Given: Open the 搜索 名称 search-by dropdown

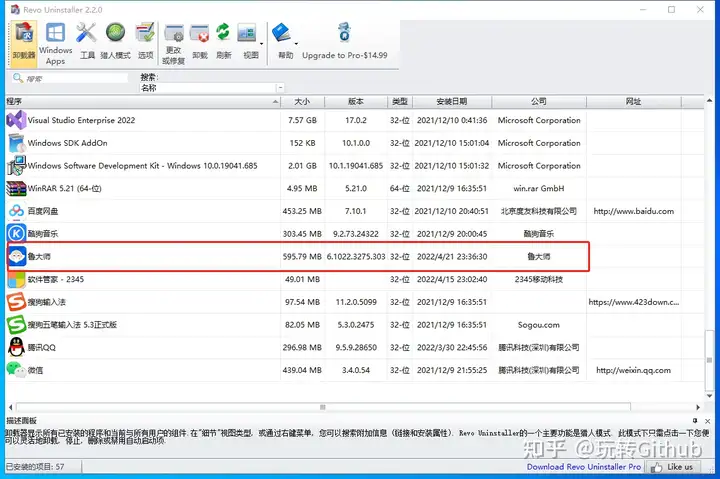Looking at the screenshot, I should click(280, 87).
